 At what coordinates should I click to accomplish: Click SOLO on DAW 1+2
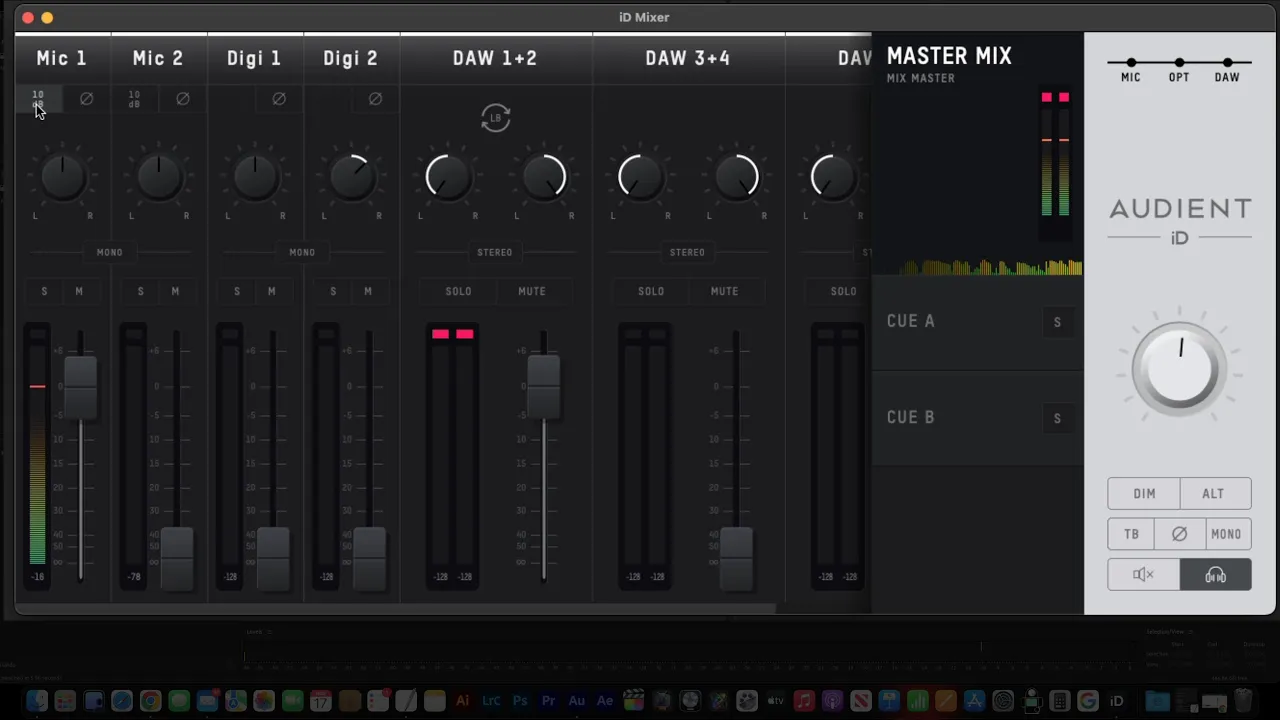[458, 291]
